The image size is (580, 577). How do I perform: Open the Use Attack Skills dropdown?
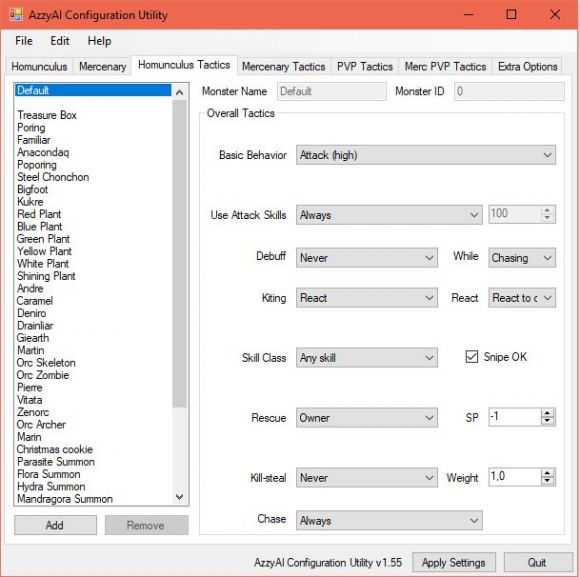[389, 215]
